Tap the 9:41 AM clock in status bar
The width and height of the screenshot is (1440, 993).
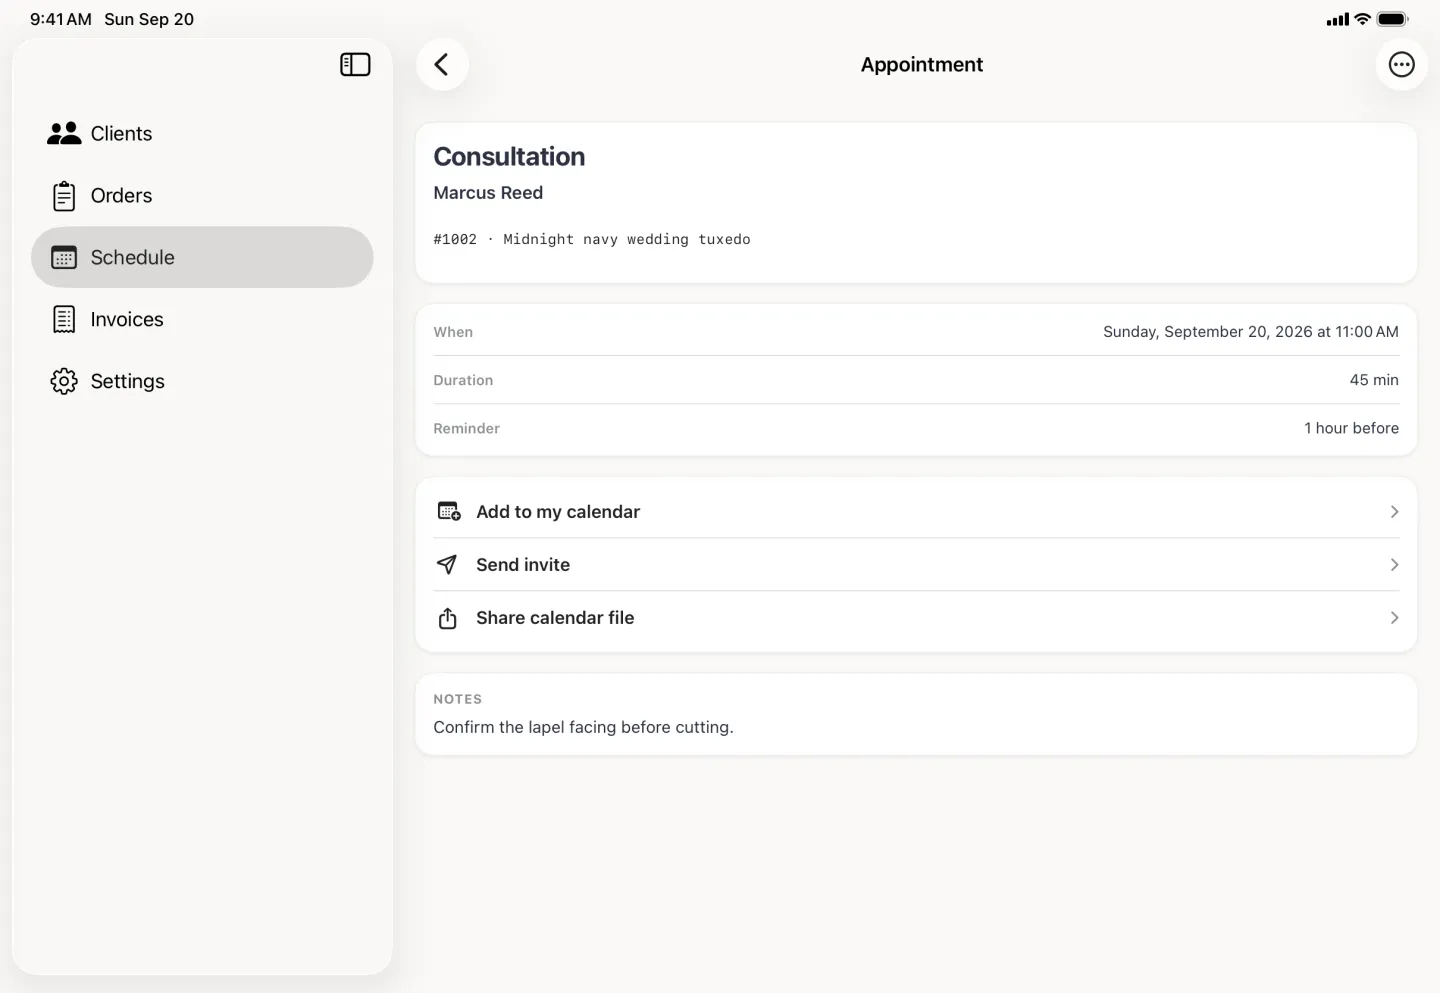click(x=61, y=19)
